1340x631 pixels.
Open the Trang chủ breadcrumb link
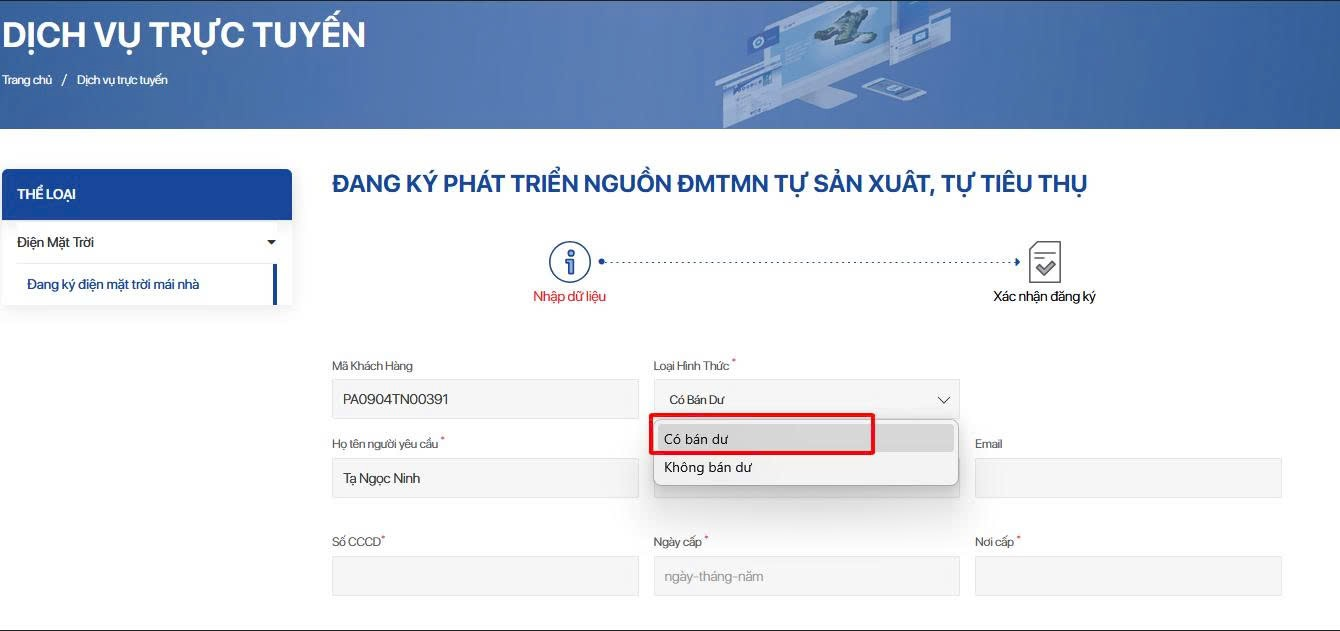(x=27, y=79)
